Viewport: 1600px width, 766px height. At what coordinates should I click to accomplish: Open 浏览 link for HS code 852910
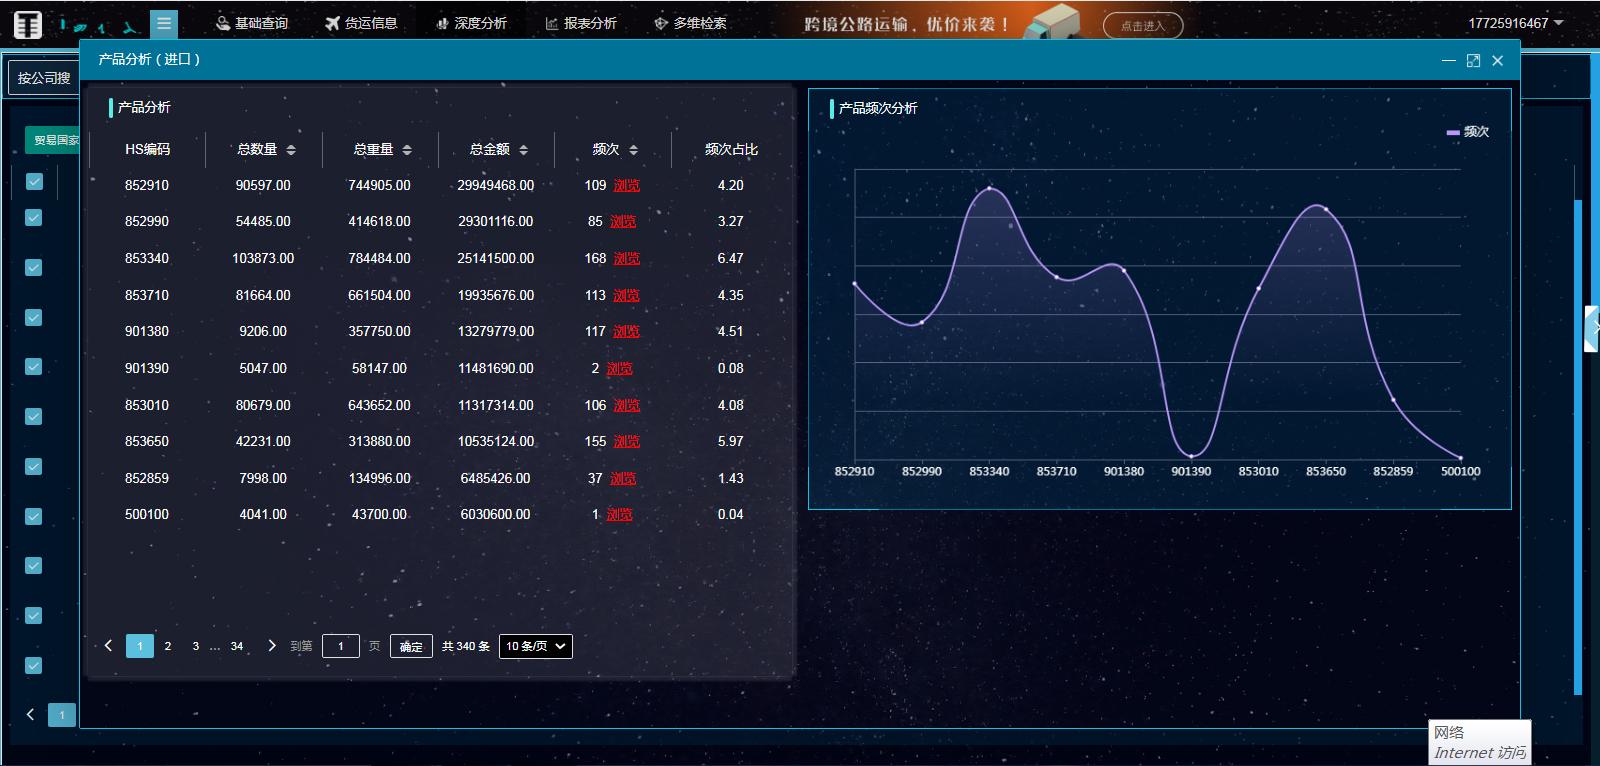[x=627, y=186]
